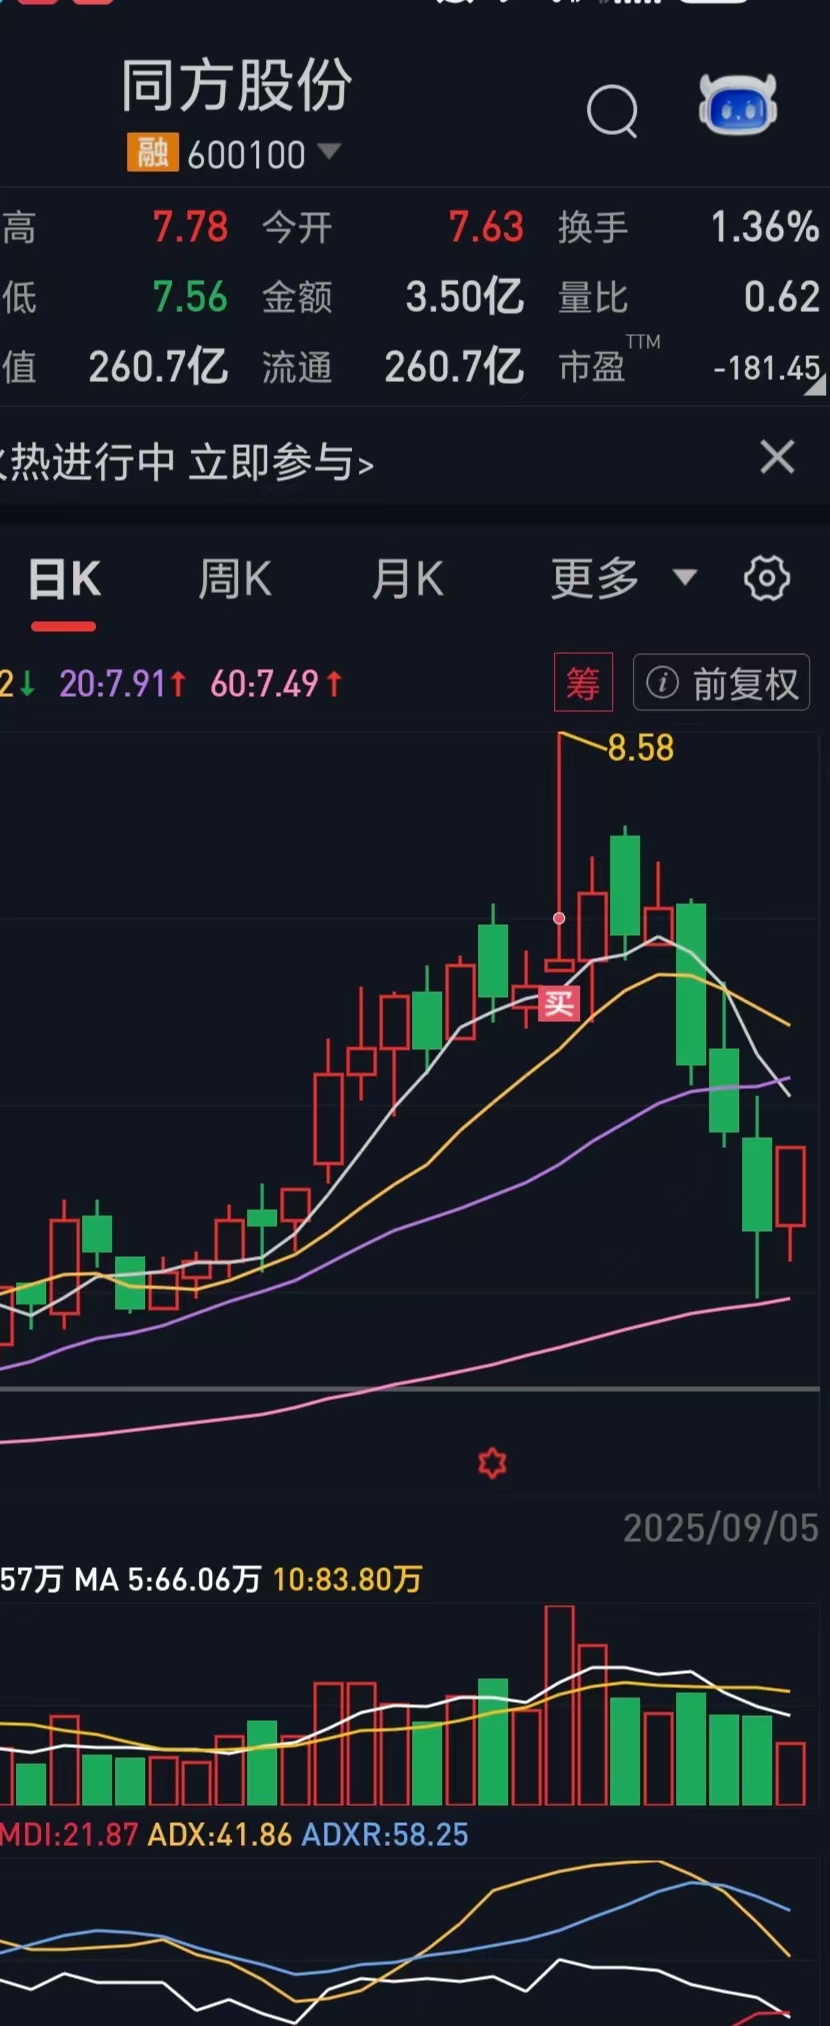Expand the 更多 period dropdown
The image size is (830, 2026).
point(623,579)
